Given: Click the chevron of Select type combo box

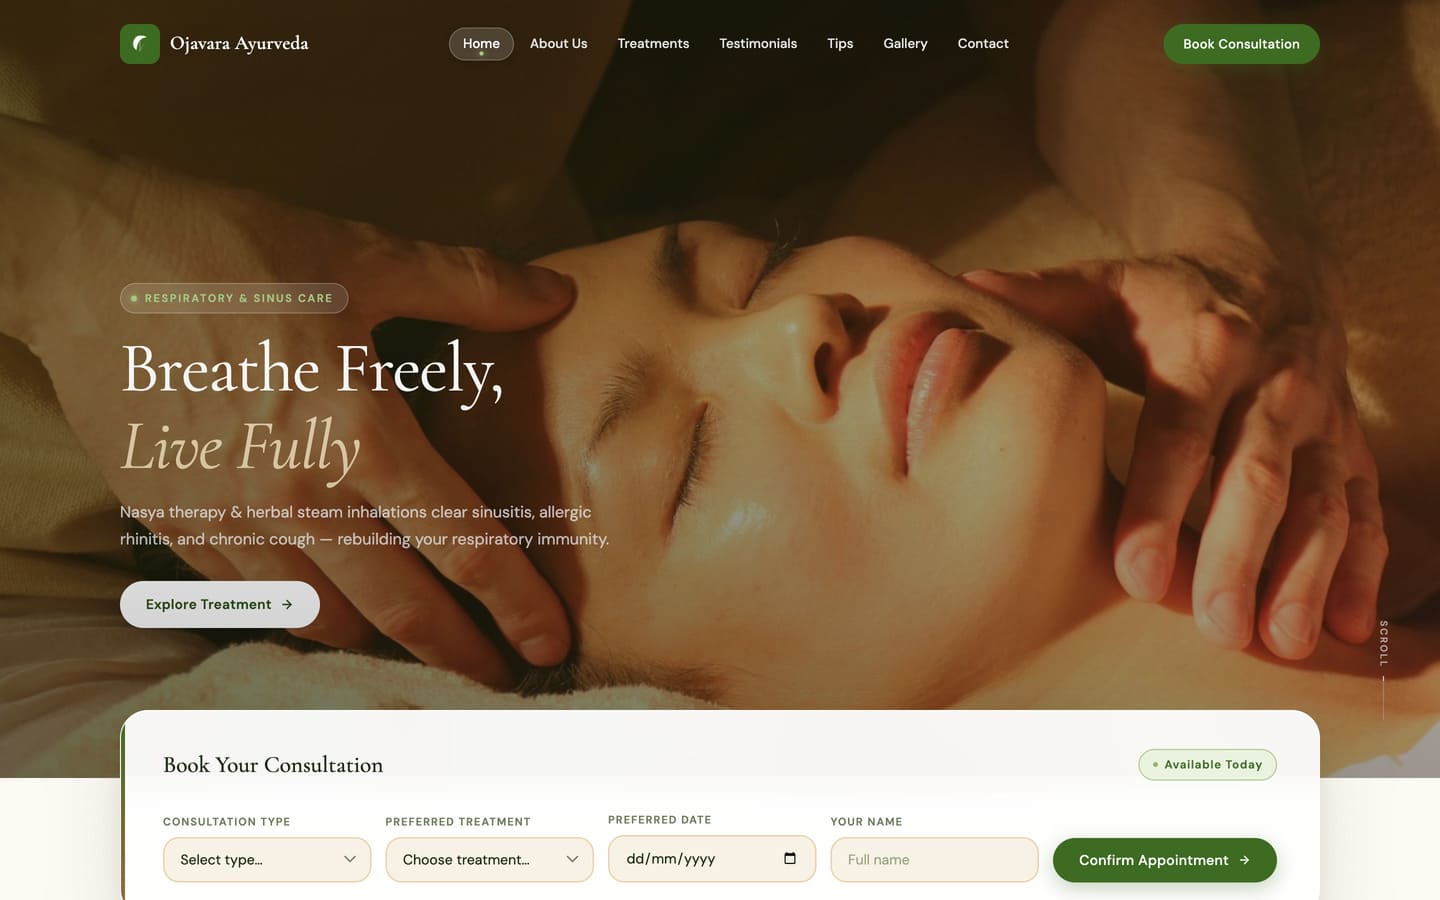Looking at the screenshot, I should coord(350,860).
